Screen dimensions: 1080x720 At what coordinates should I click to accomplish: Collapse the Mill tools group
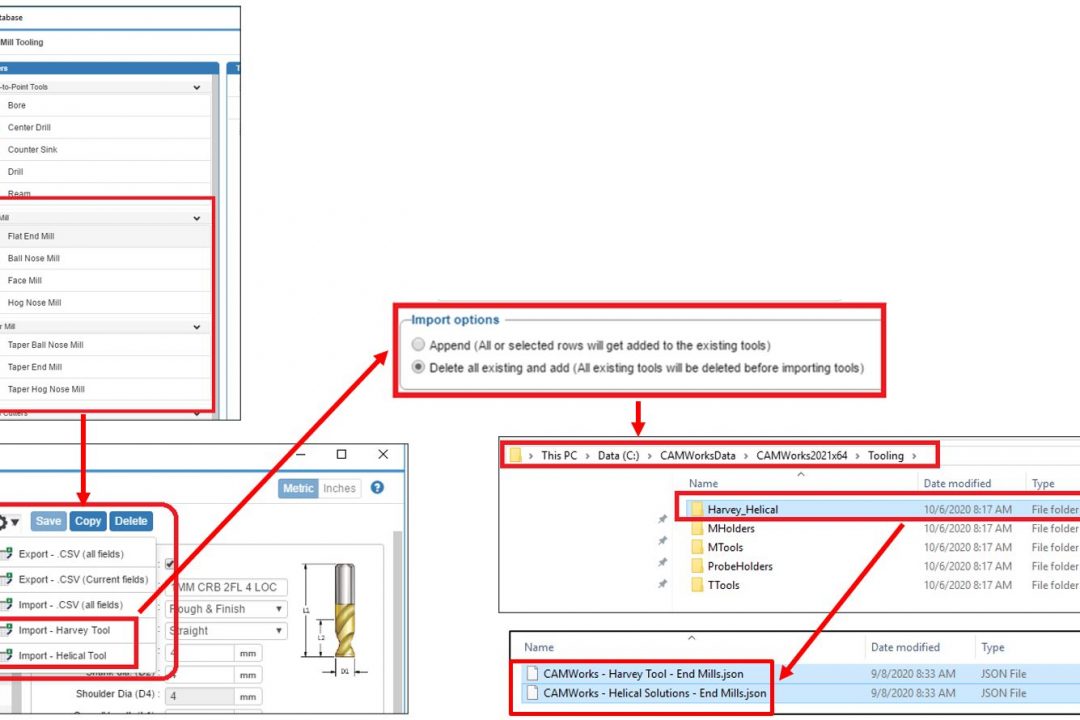(x=197, y=218)
